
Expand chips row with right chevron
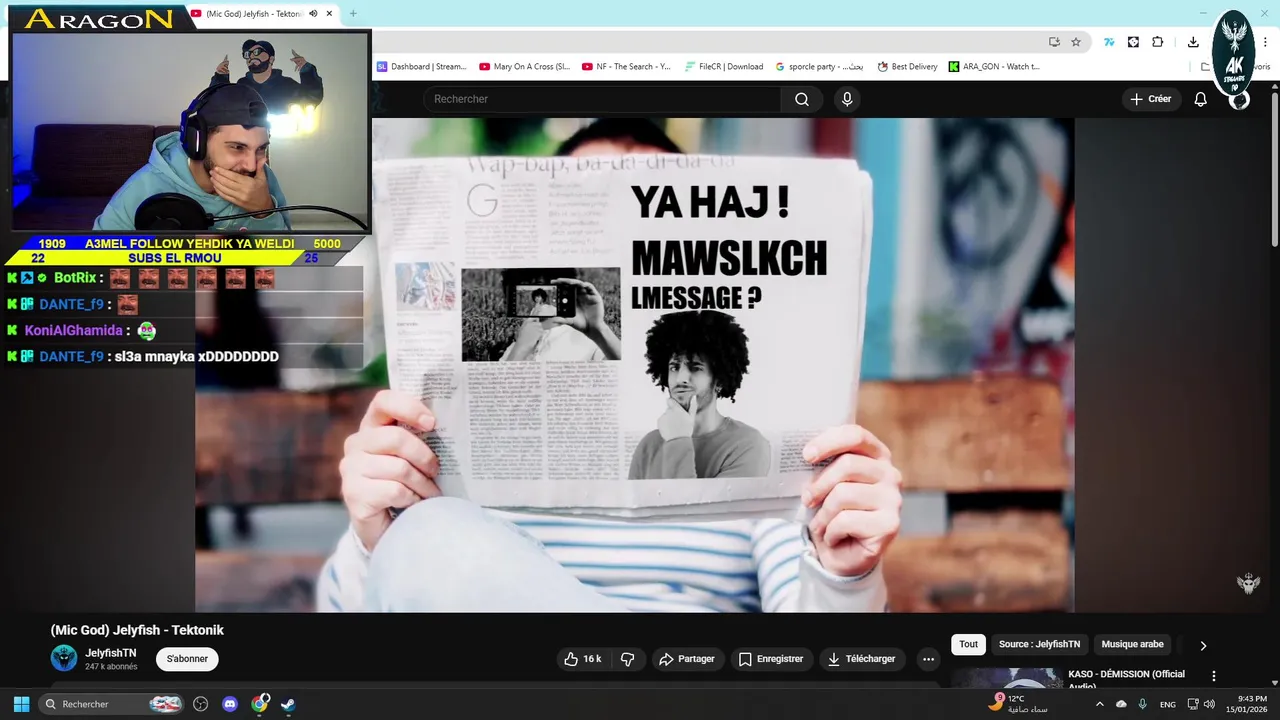(1203, 646)
